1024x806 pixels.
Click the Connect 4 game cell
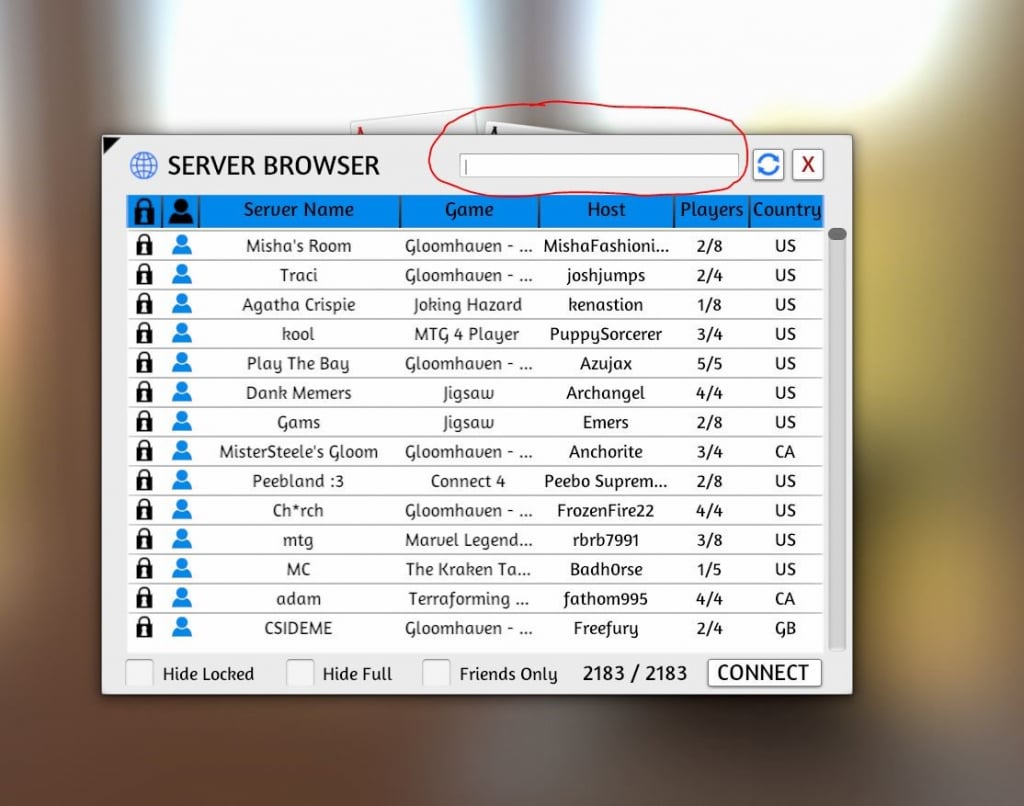click(x=468, y=481)
